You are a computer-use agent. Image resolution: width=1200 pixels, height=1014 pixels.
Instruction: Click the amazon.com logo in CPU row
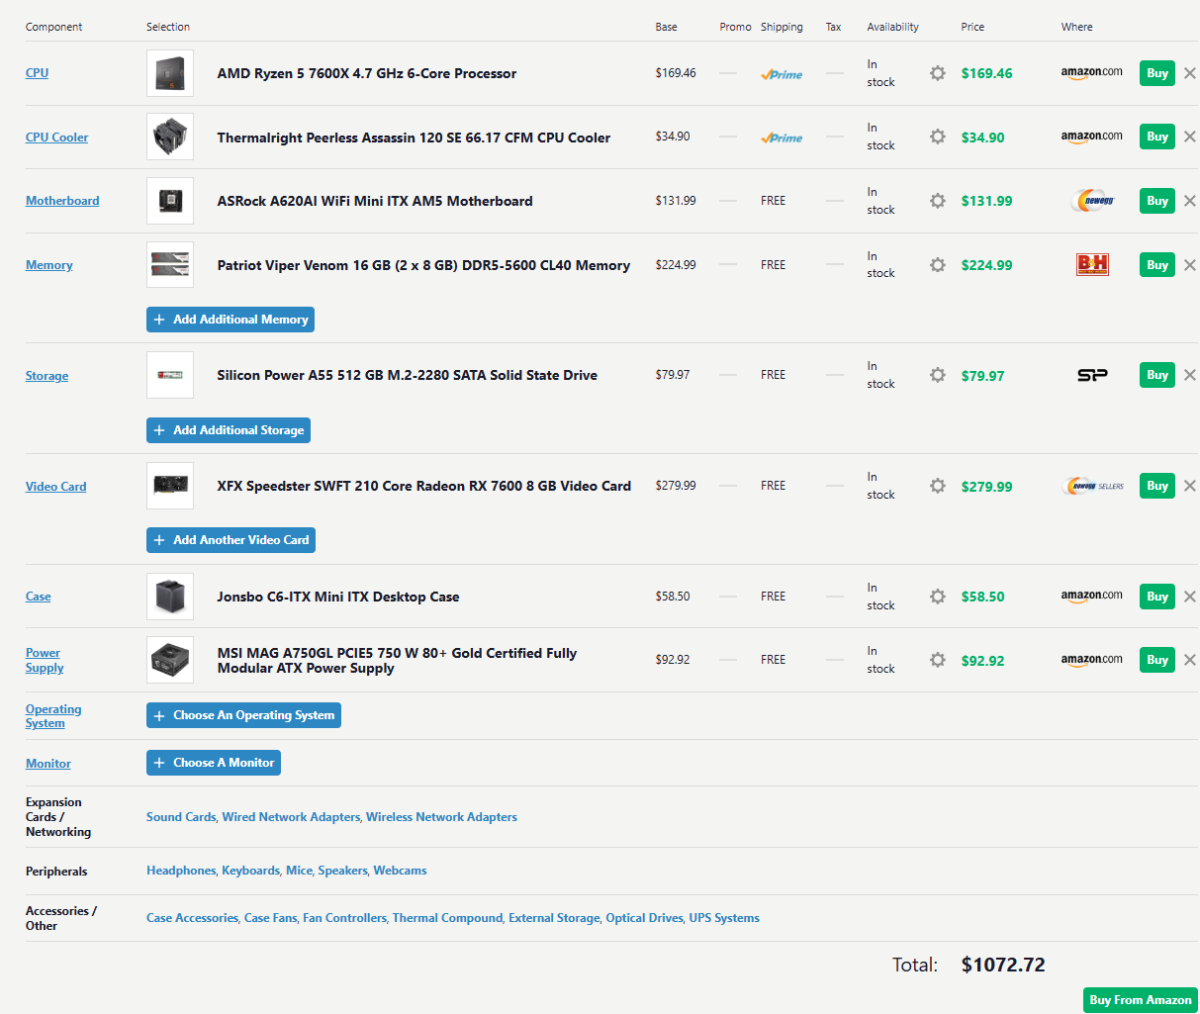pyautogui.click(x=1092, y=73)
